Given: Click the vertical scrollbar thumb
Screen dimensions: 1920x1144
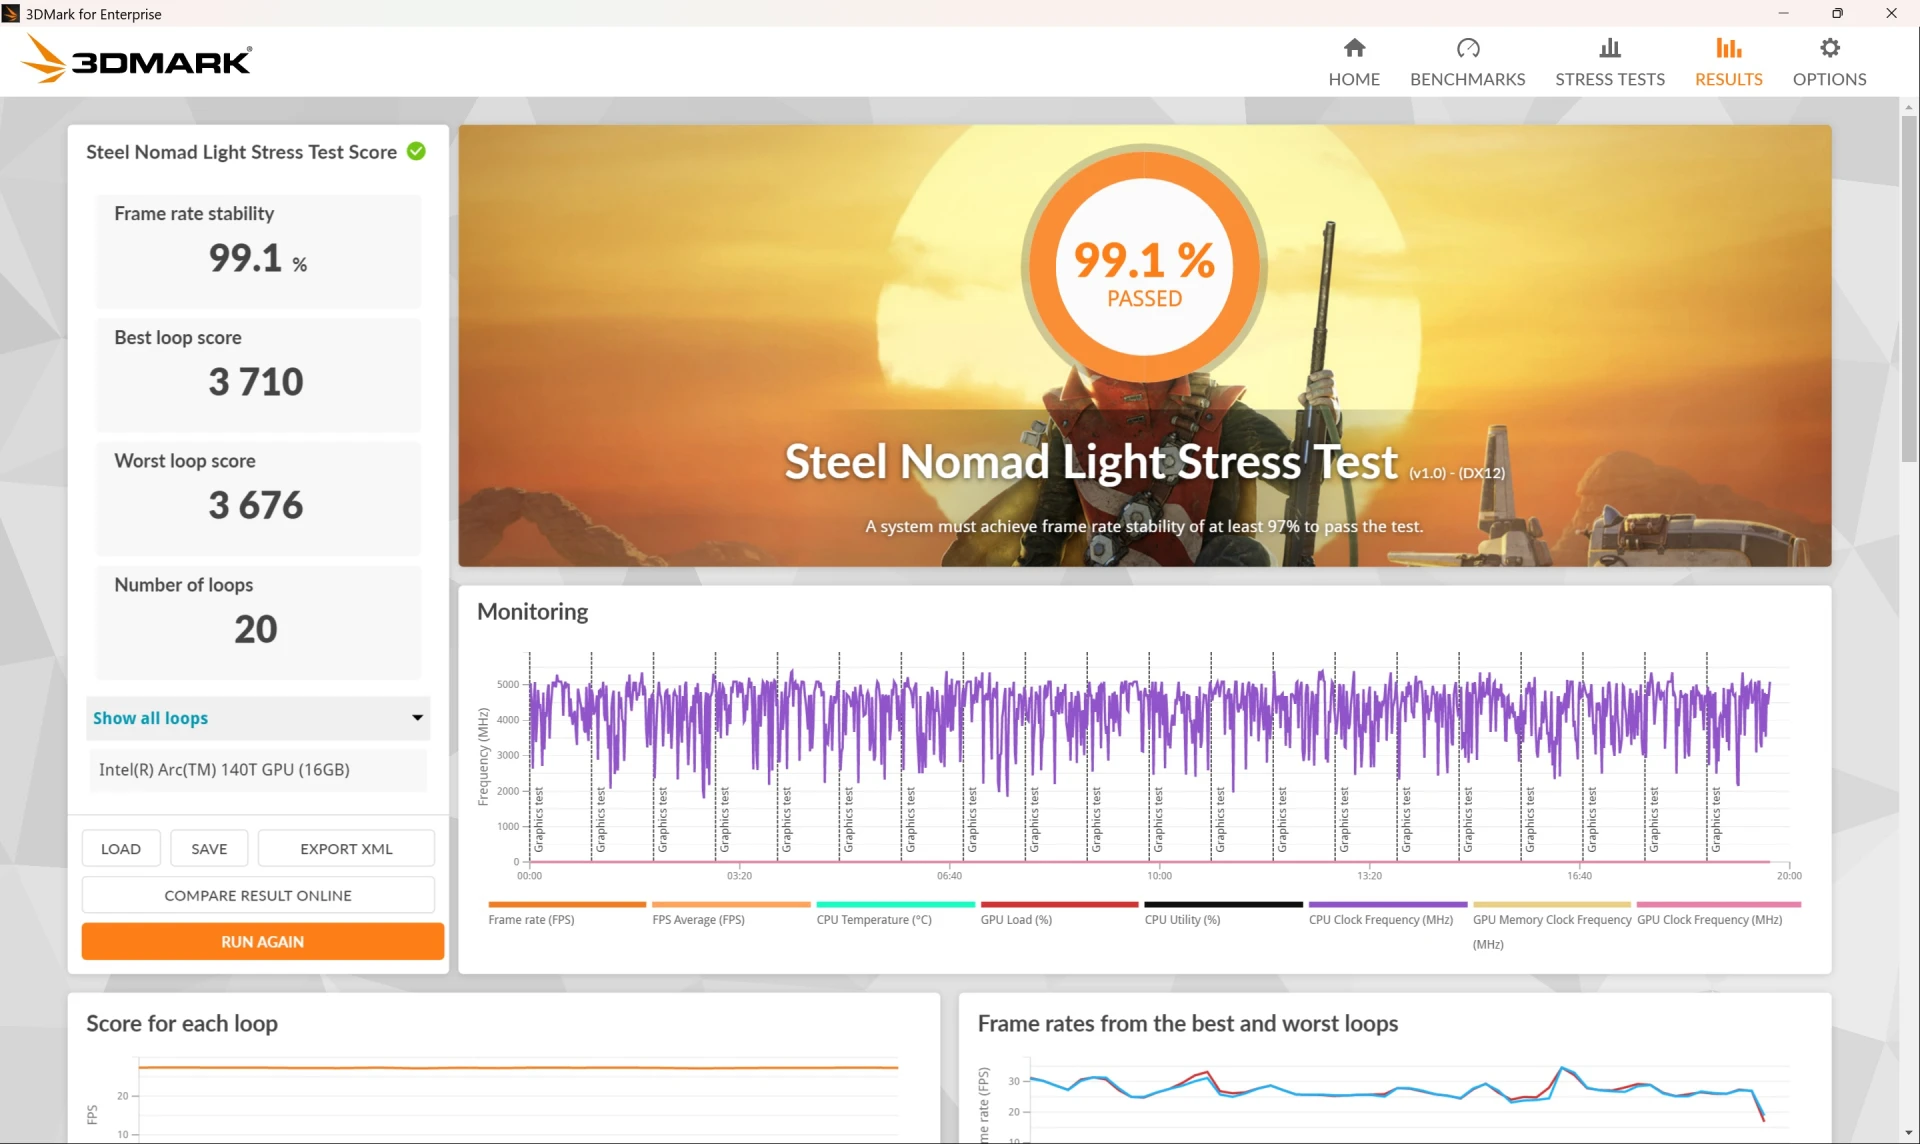Looking at the screenshot, I should (x=1909, y=289).
